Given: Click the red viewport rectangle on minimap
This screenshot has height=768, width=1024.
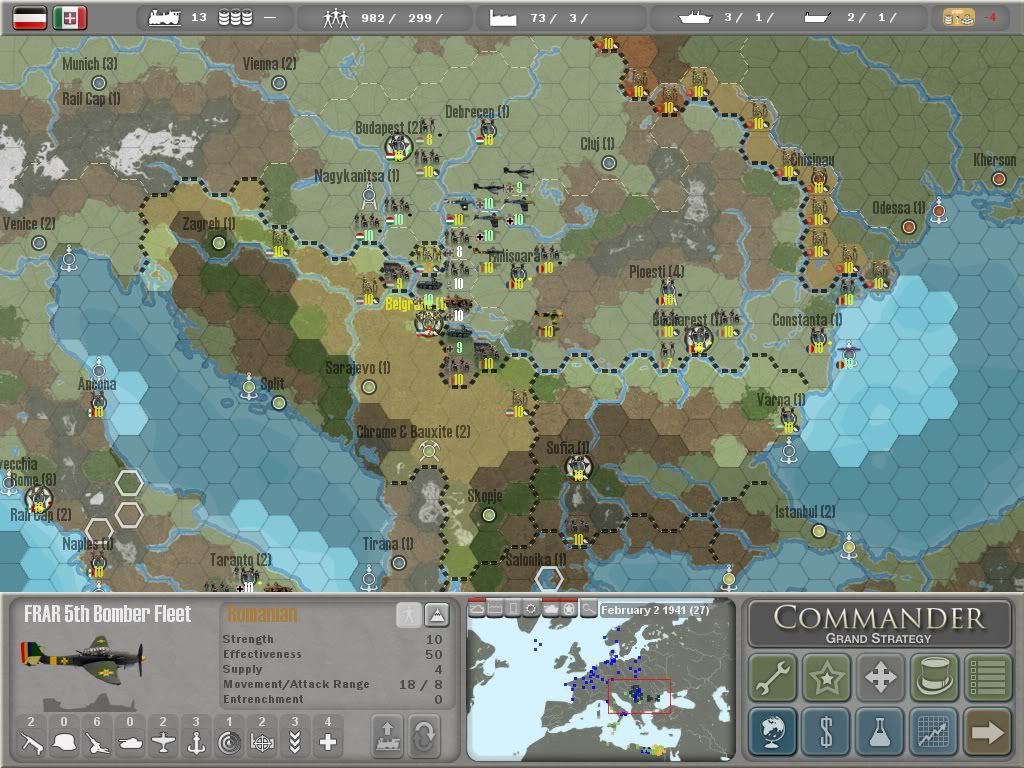Looking at the screenshot, I should 639,696.
